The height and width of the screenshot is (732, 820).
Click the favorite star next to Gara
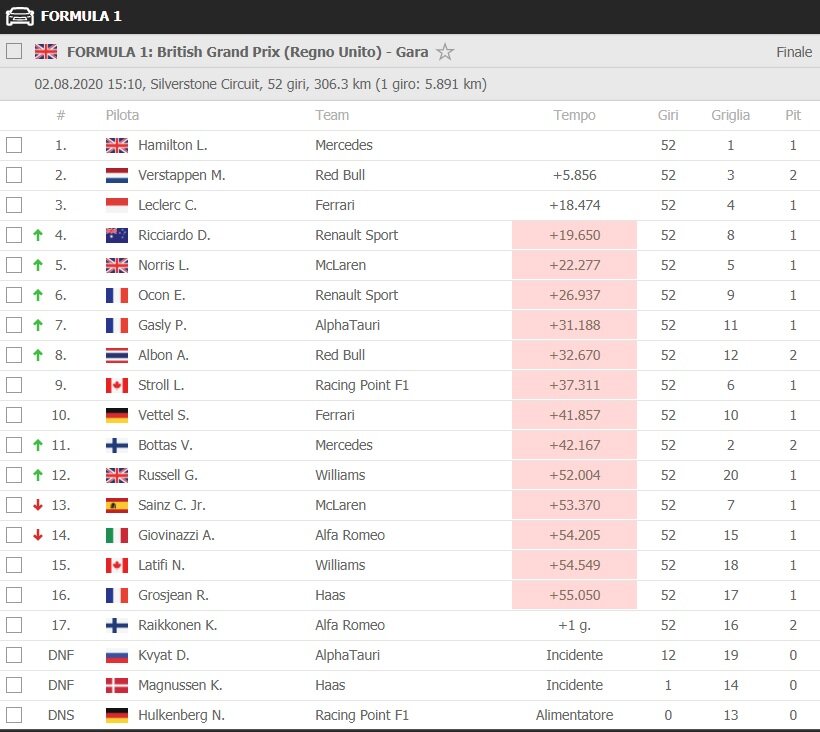point(445,52)
